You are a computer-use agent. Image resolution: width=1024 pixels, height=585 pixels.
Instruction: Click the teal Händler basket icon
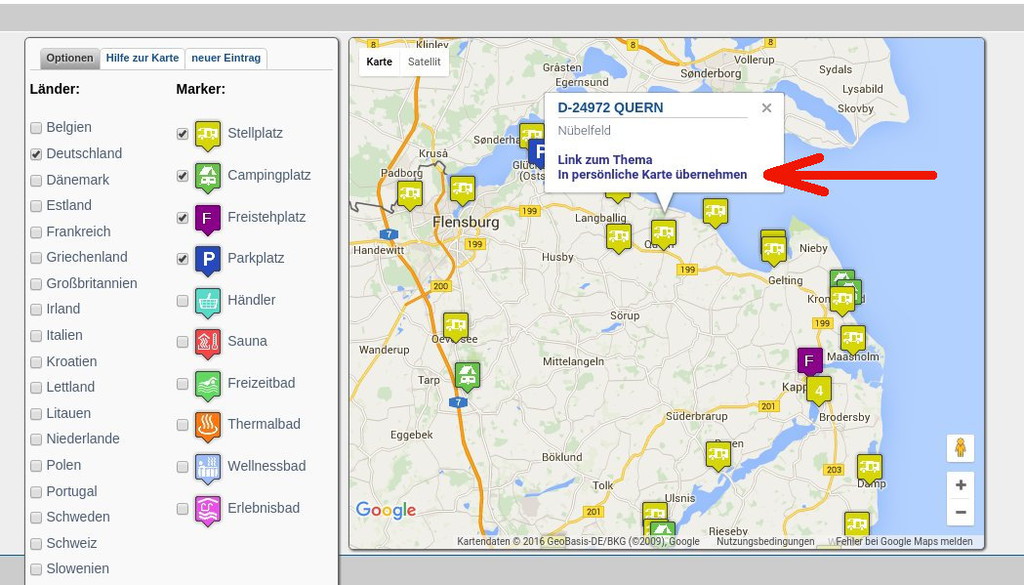pos(208,302)
